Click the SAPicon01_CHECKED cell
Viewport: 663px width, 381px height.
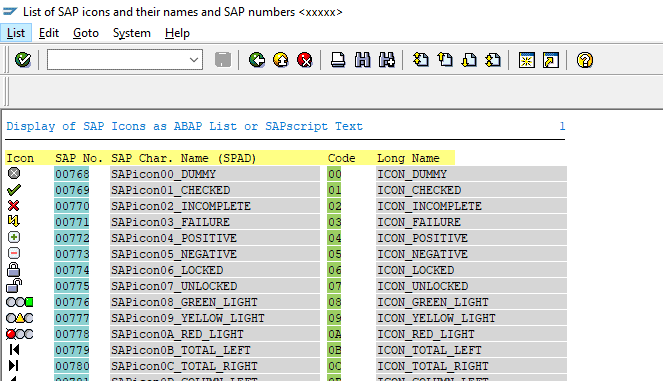[215, 190]
